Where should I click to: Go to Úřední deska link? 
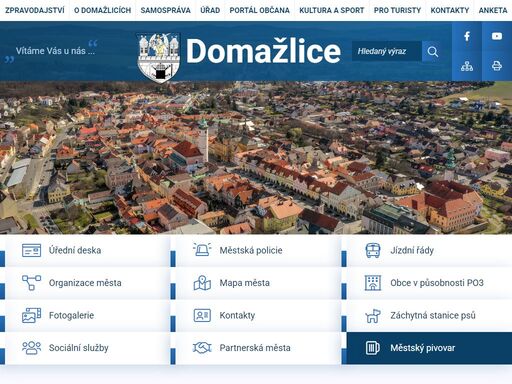point(75,250)
